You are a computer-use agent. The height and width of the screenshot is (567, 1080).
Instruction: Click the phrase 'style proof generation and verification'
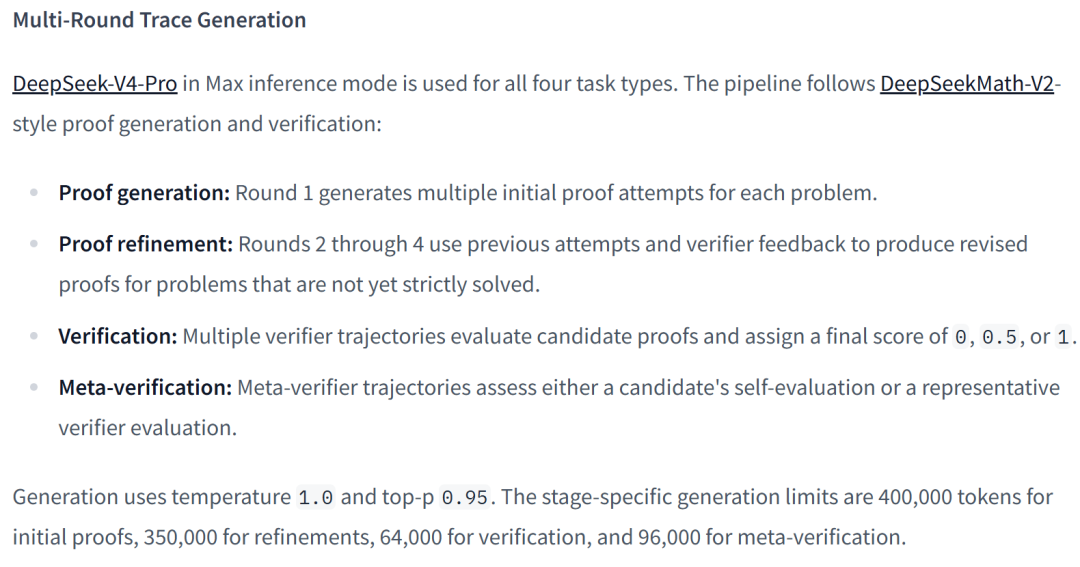(x=194, y=124)
